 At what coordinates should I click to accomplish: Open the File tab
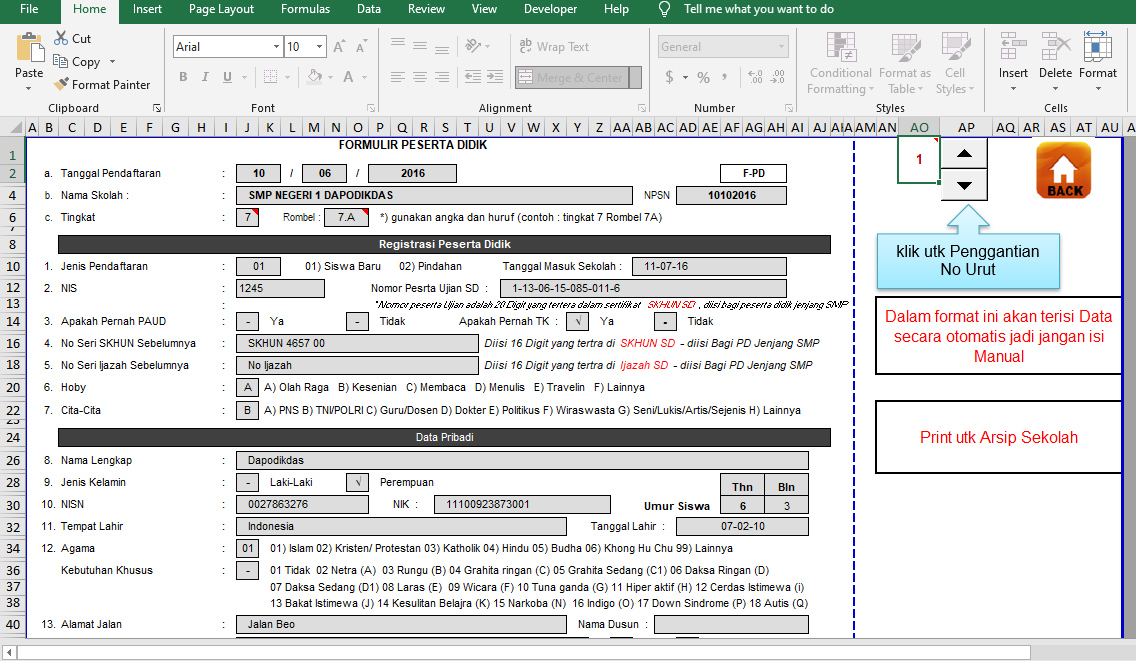pyautogui.click(x=29, y=9)
